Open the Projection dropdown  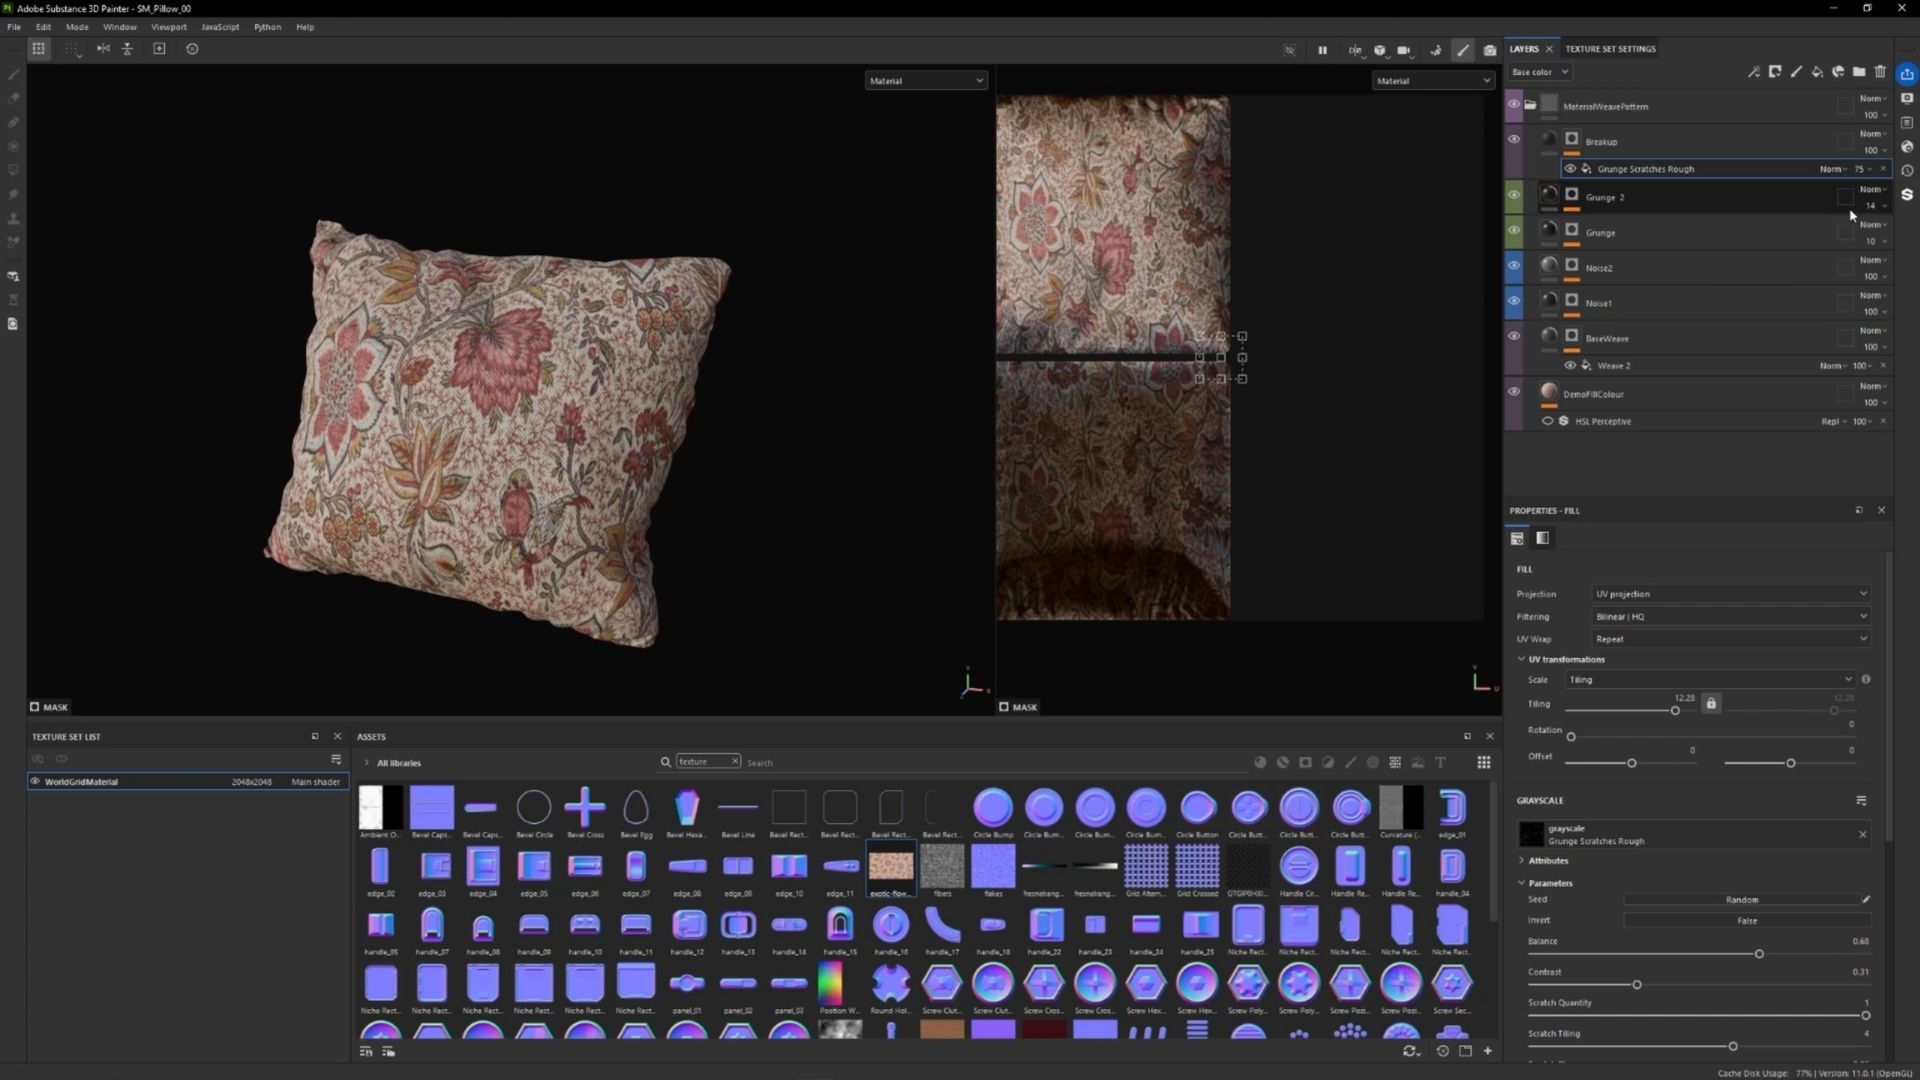(x=1730, y=593)
